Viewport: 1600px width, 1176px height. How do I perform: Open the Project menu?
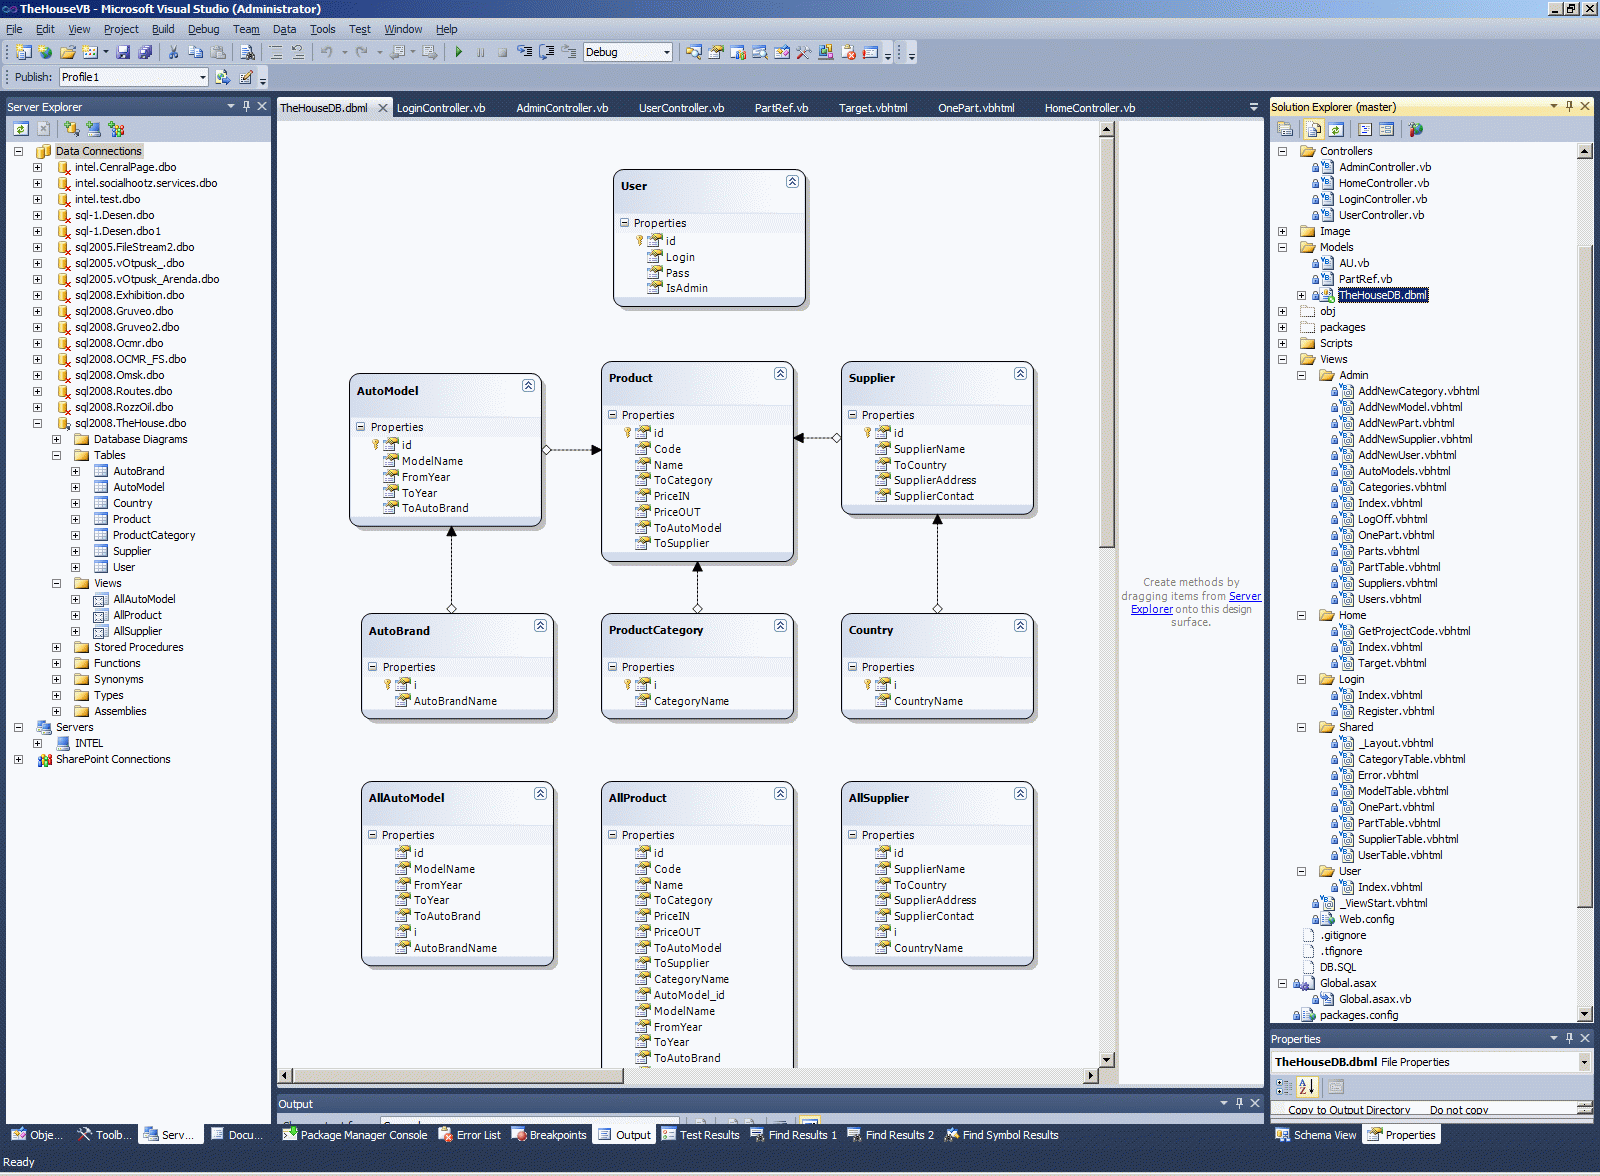click(121, 29)
